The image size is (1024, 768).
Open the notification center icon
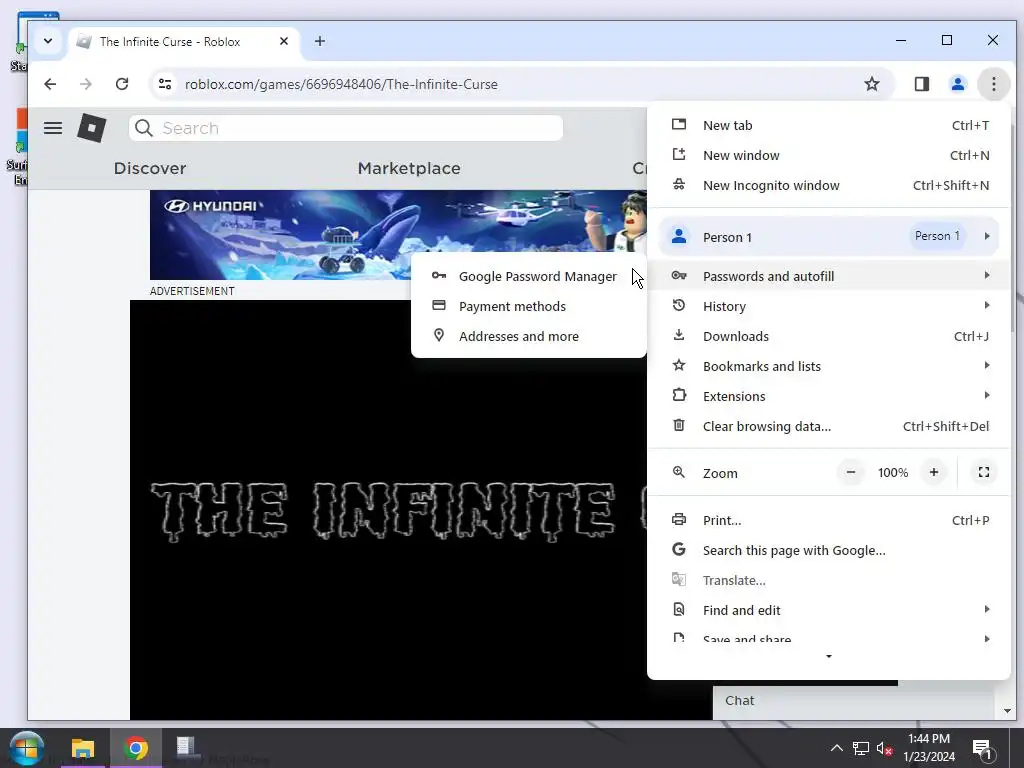(x=982, y=749)
